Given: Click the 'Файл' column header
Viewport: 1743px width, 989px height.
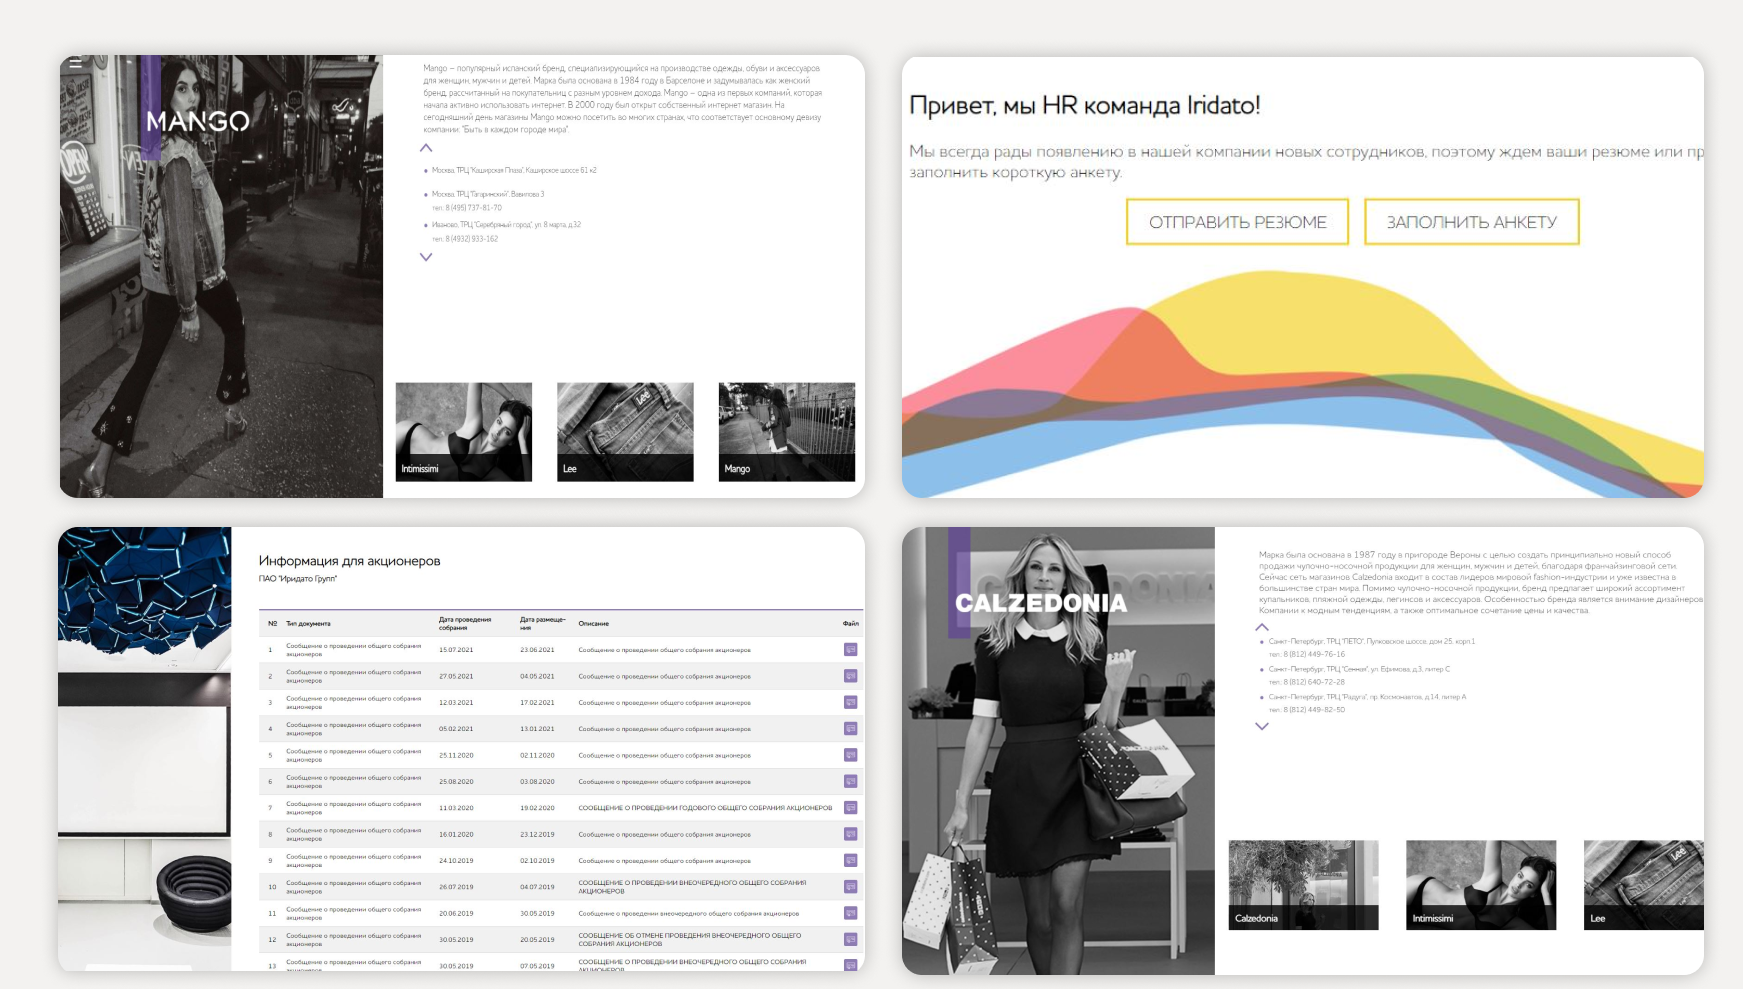Looking at the screenshot, I should (850, 624).
